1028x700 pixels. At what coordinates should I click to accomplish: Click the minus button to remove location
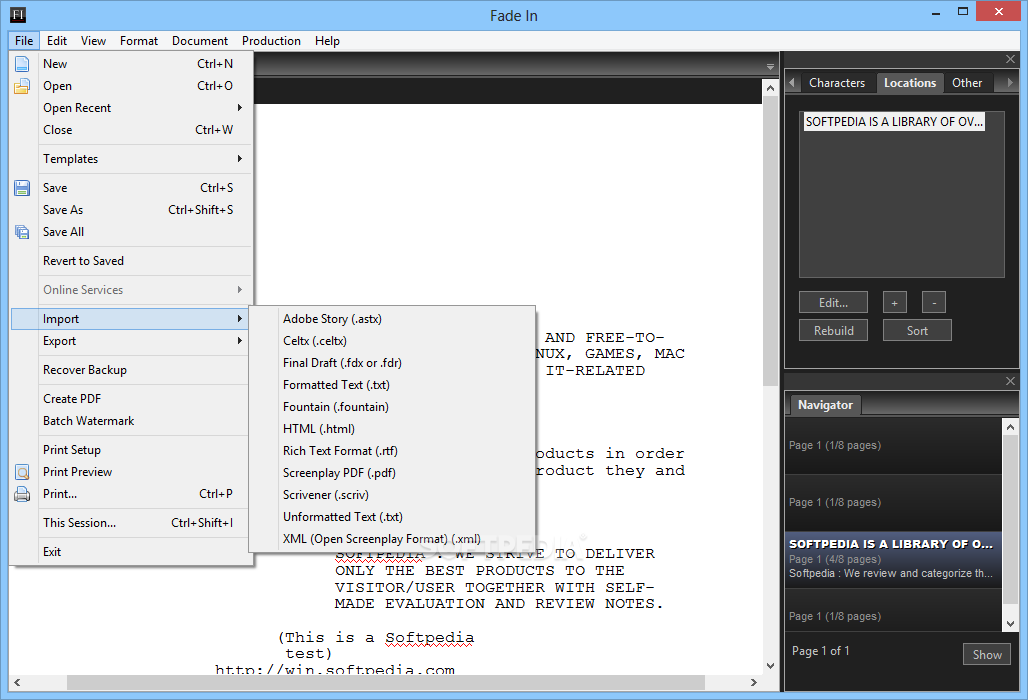click(934, 303)
